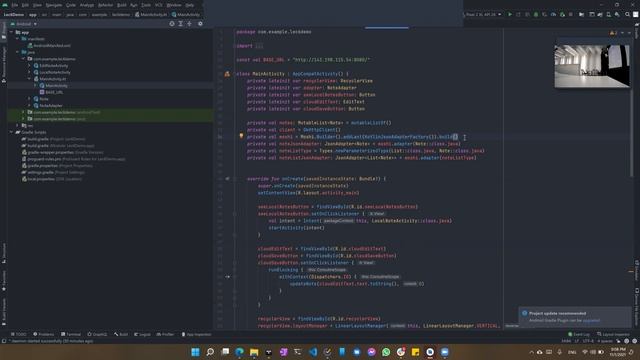The image size is (640, 360).
Task: Click the webcam video thumbnail
Action: (x=591, y=66)
